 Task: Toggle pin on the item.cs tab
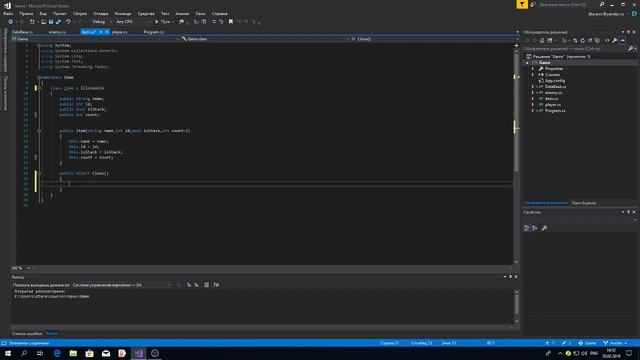pyautogui.click(x=101, y=32)
